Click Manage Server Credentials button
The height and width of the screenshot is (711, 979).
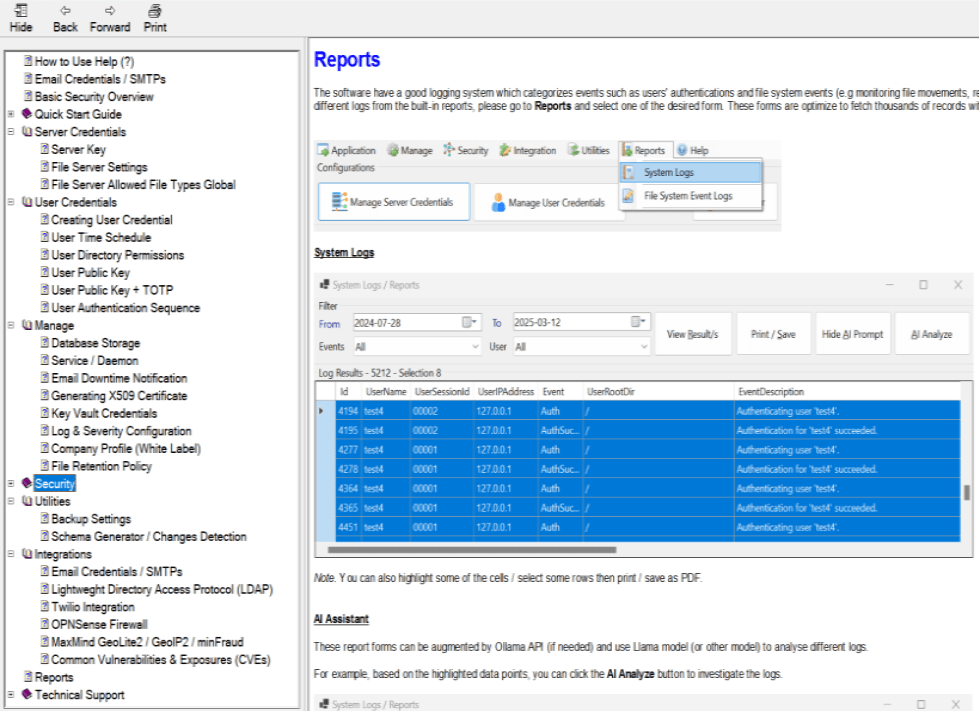coord(394,202)
